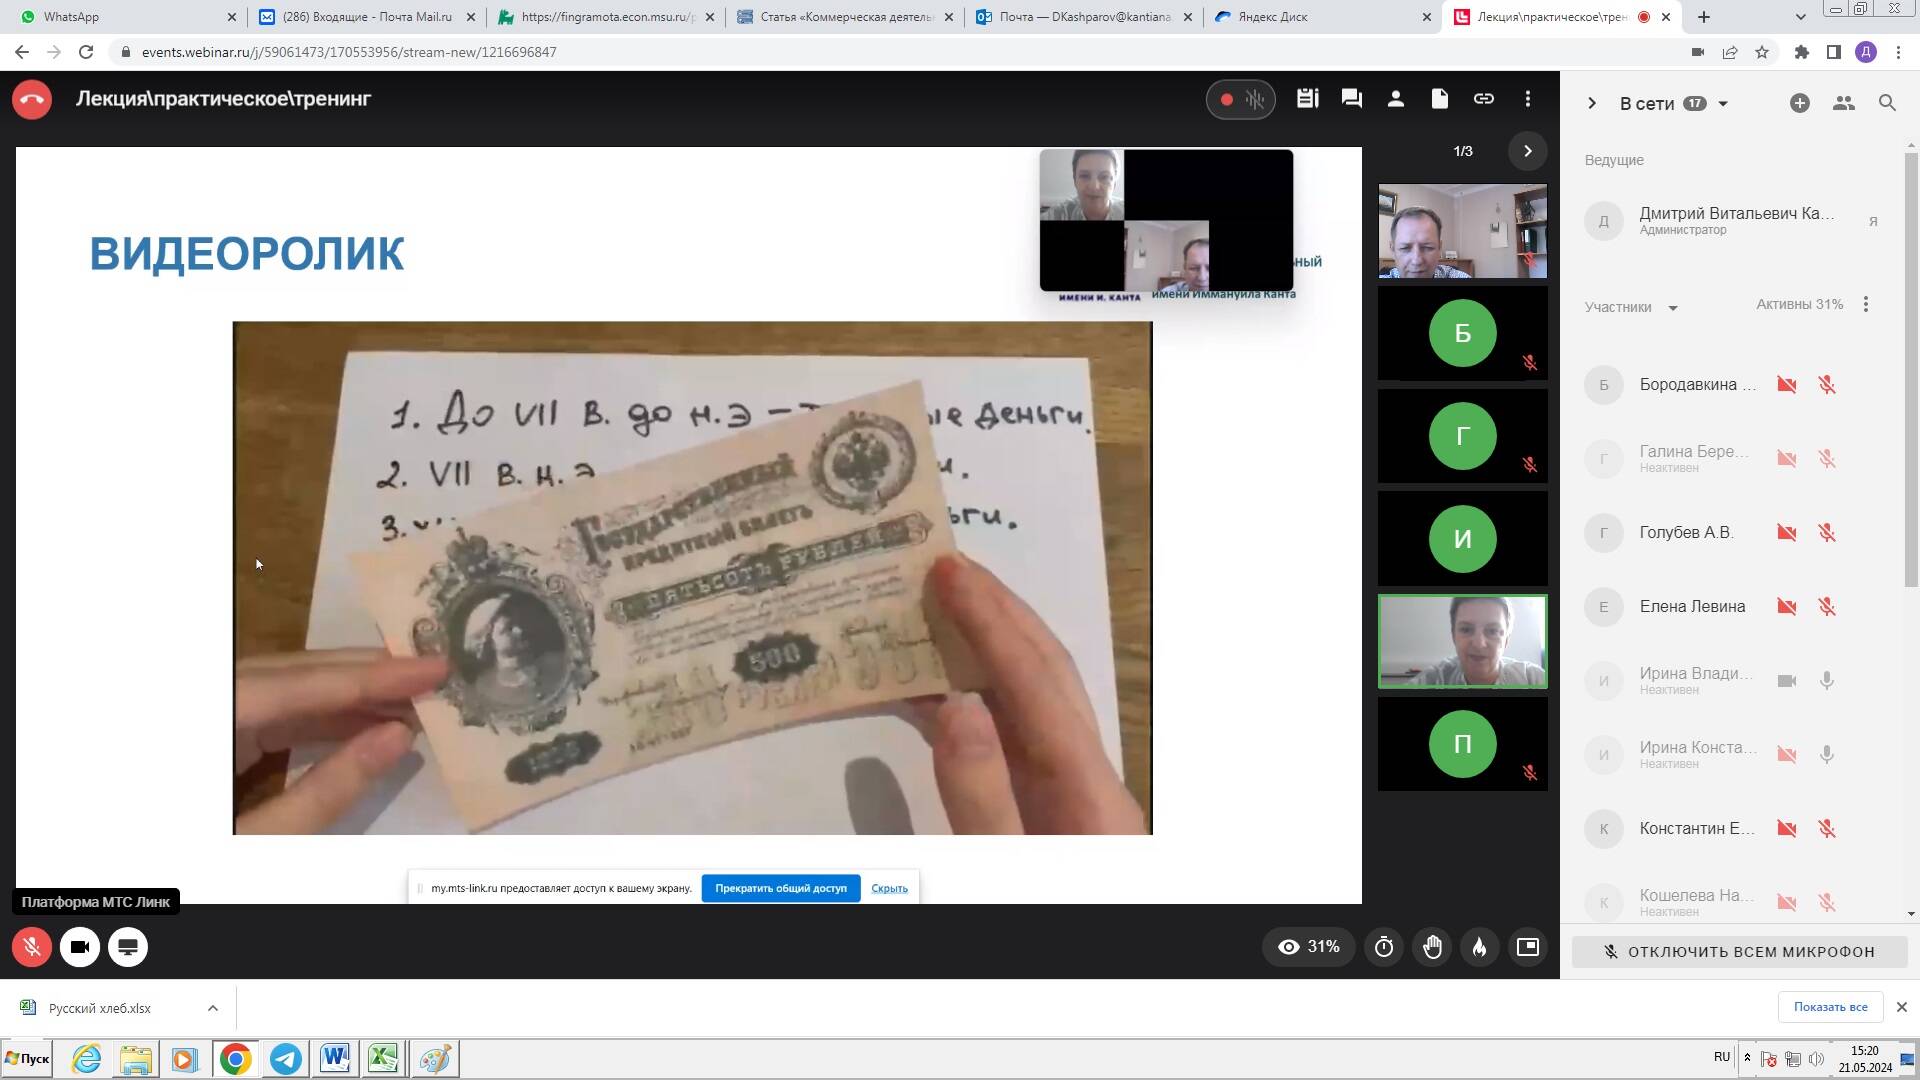Click the add participant plus icon
The width and height of the screenshot is (1920, 1080).
pos(1800,103)
